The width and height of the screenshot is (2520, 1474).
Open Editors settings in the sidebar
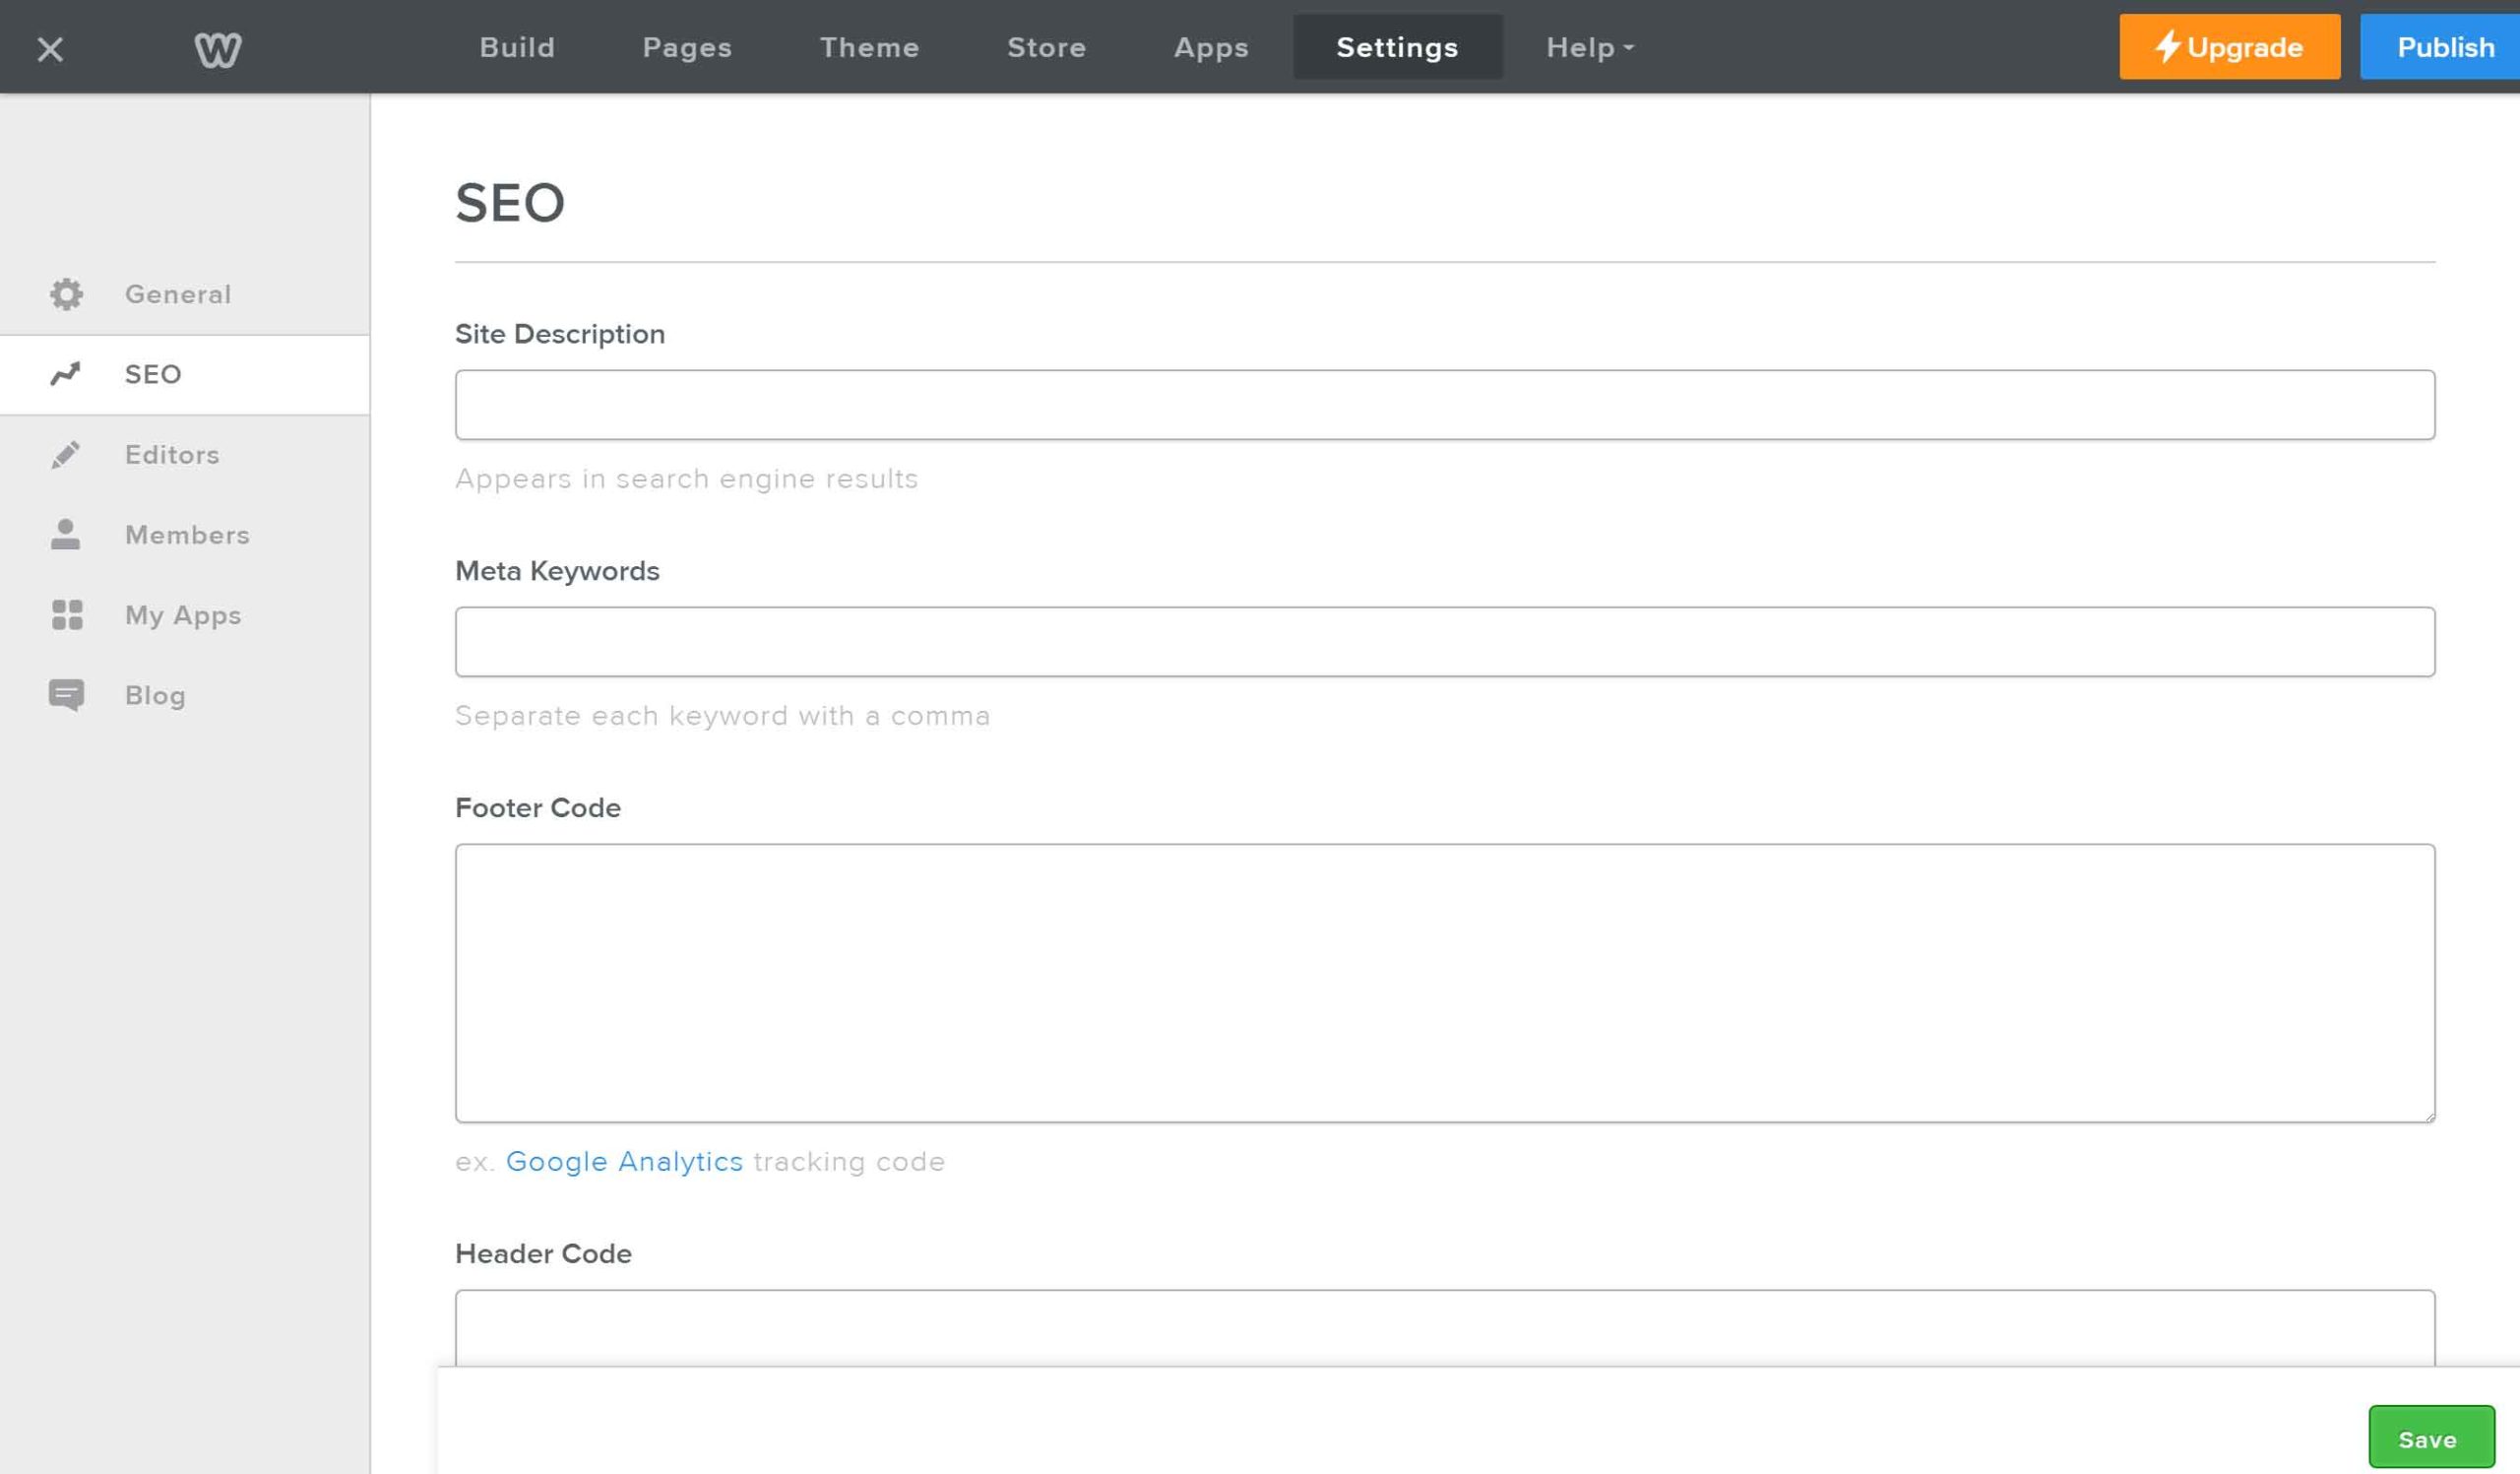click(185, 455)
